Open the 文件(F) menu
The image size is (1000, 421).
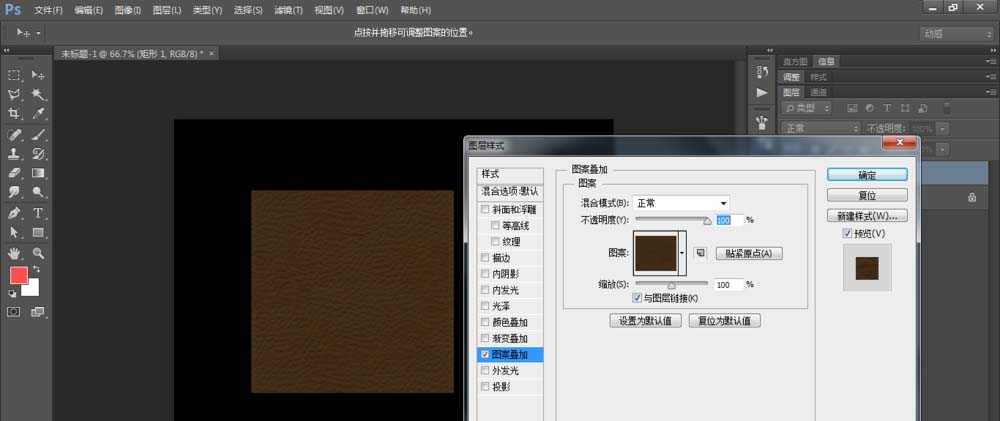48,10
